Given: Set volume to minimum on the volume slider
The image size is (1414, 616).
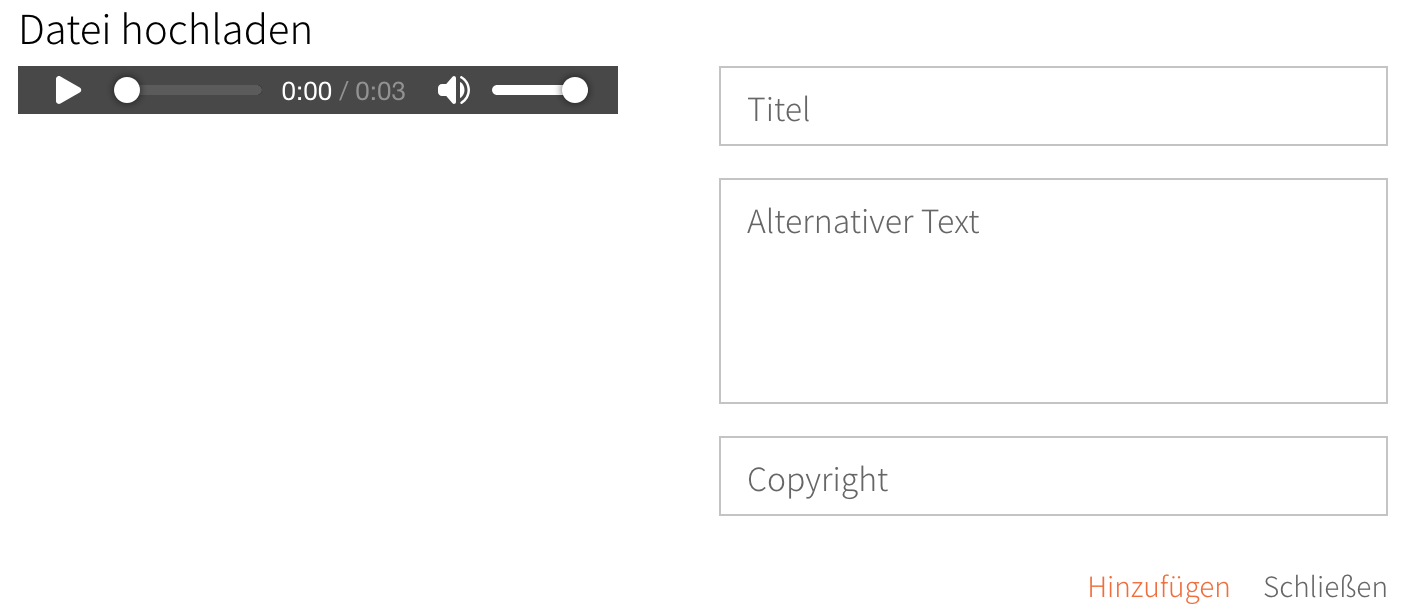Looking at the screenshot, I should [495, 90].
